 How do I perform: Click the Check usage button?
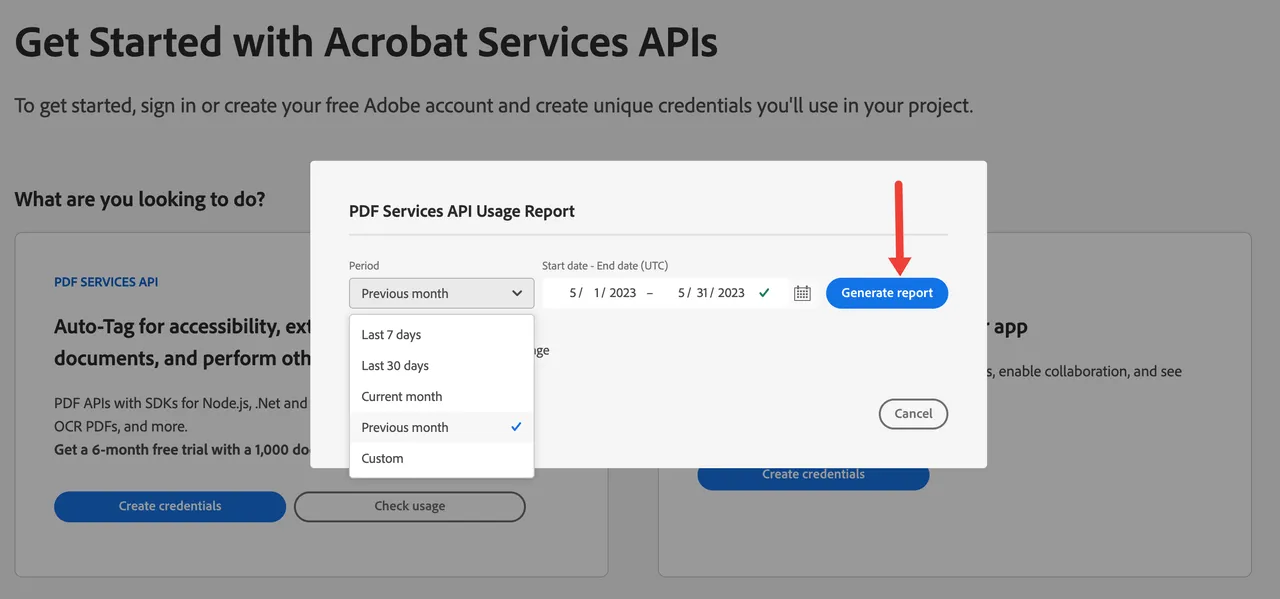click(410, 506)
